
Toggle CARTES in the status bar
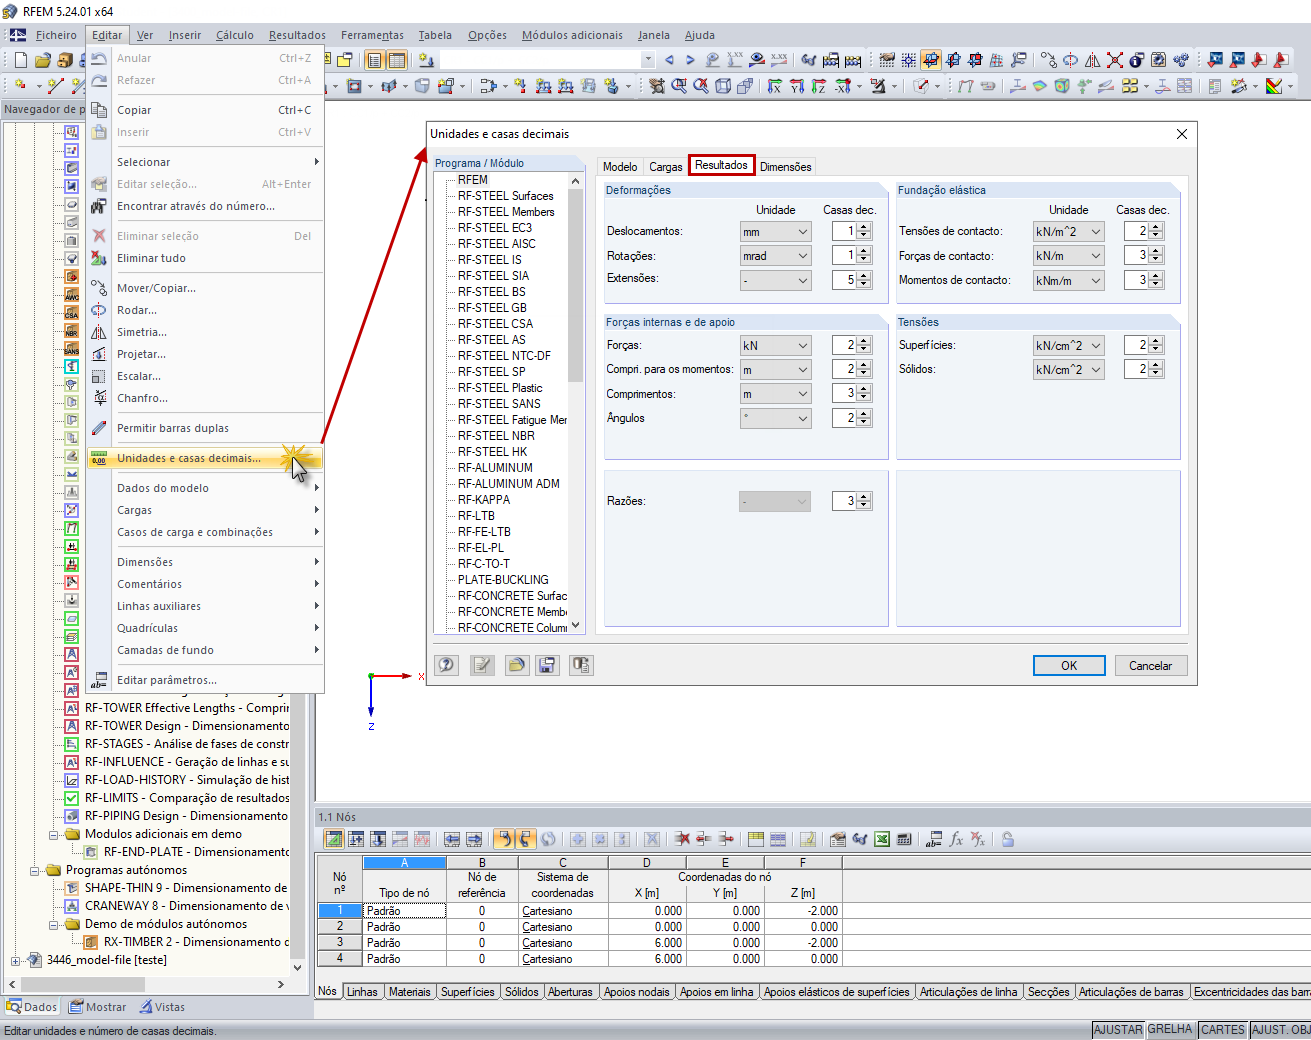(x=1223, y=1030)
